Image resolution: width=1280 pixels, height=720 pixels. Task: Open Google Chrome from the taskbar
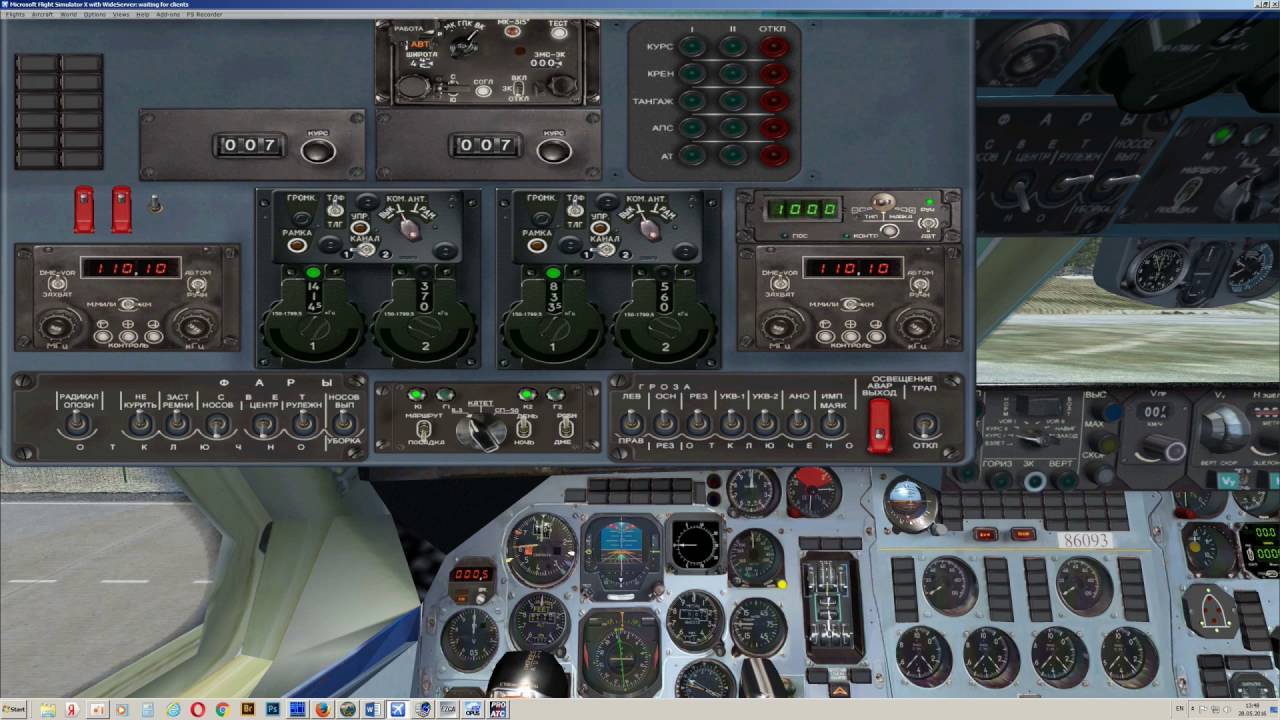point(222,709)
